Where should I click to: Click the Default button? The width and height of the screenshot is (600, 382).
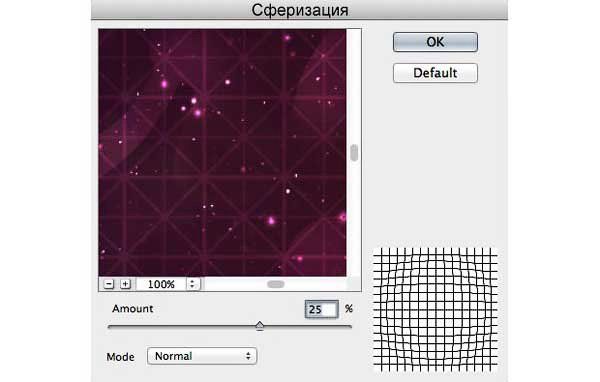click(435, 73)
